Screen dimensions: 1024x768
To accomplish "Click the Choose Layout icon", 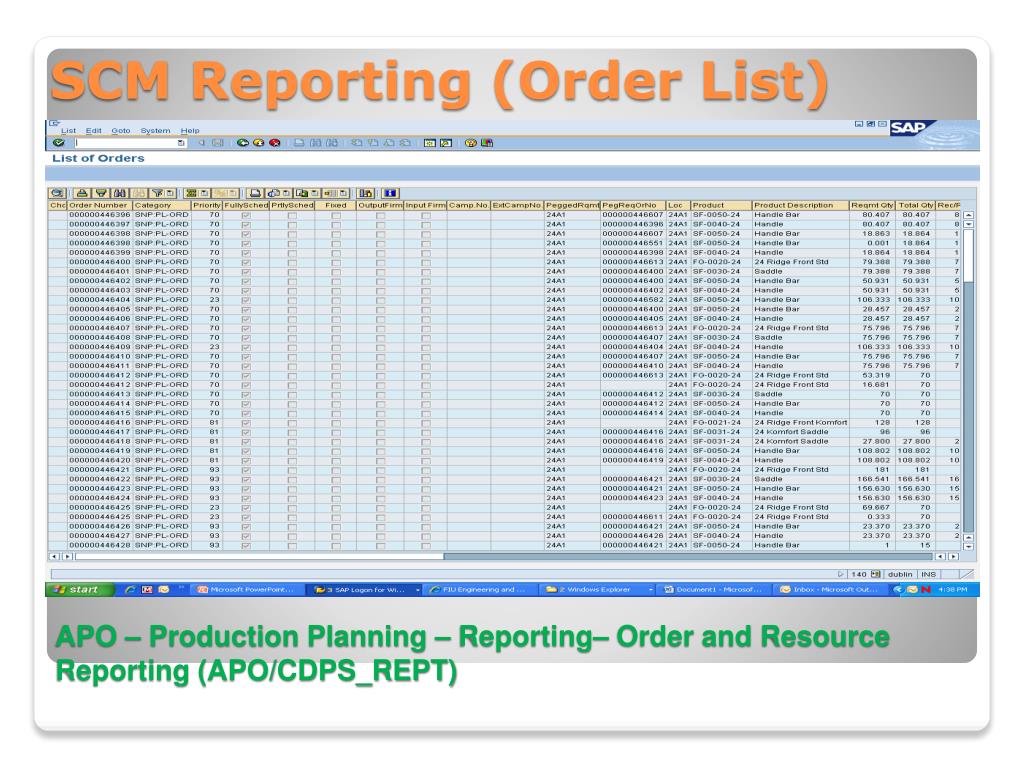I will pos(329,193).
